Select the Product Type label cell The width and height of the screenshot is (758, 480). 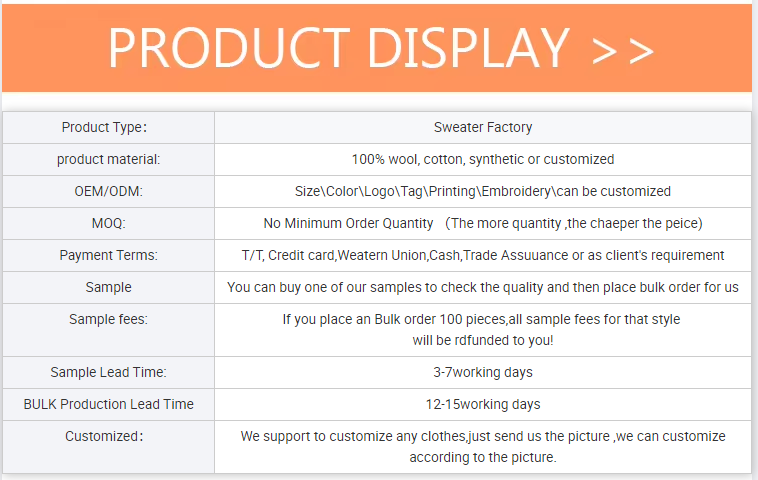[x=109, y=128]
